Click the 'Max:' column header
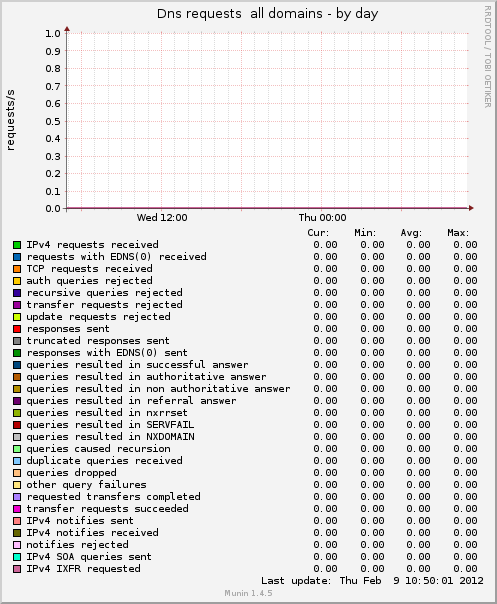 458,233
